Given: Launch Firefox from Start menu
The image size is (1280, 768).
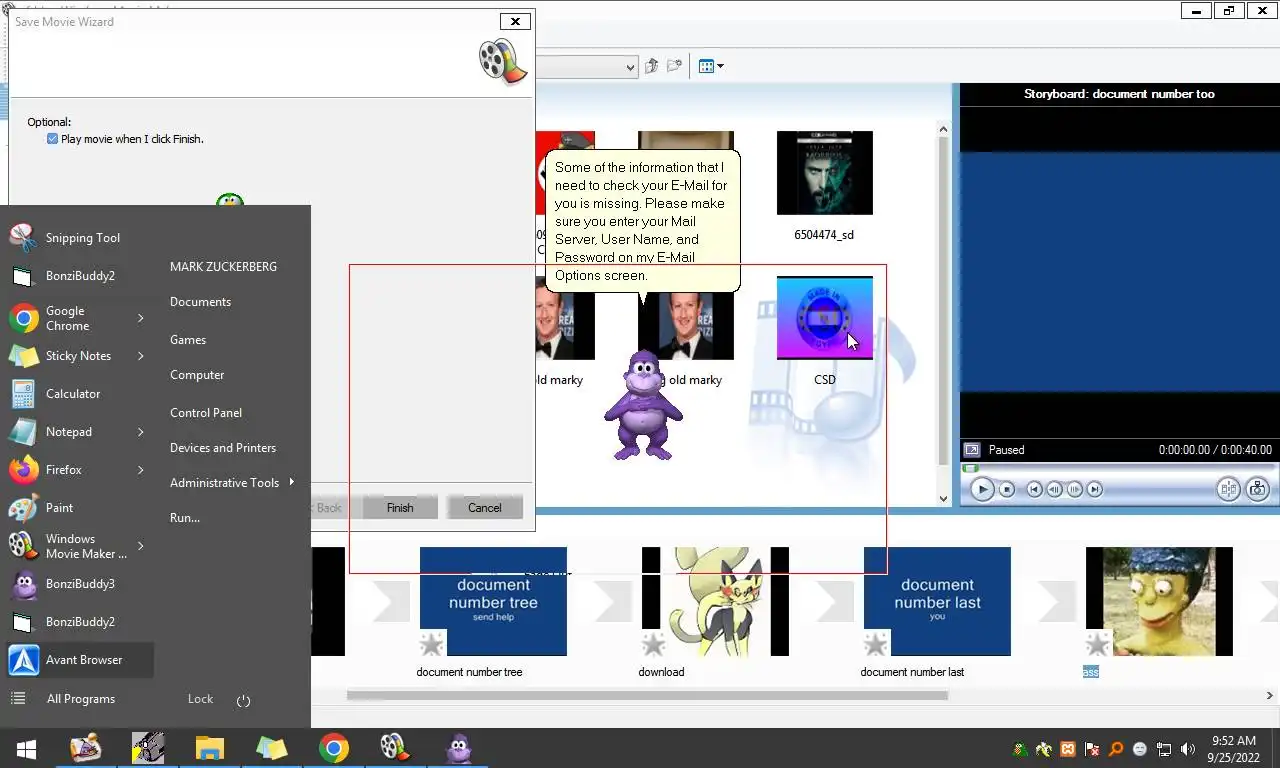Looking at the screenshot, I should pos(66,470).
